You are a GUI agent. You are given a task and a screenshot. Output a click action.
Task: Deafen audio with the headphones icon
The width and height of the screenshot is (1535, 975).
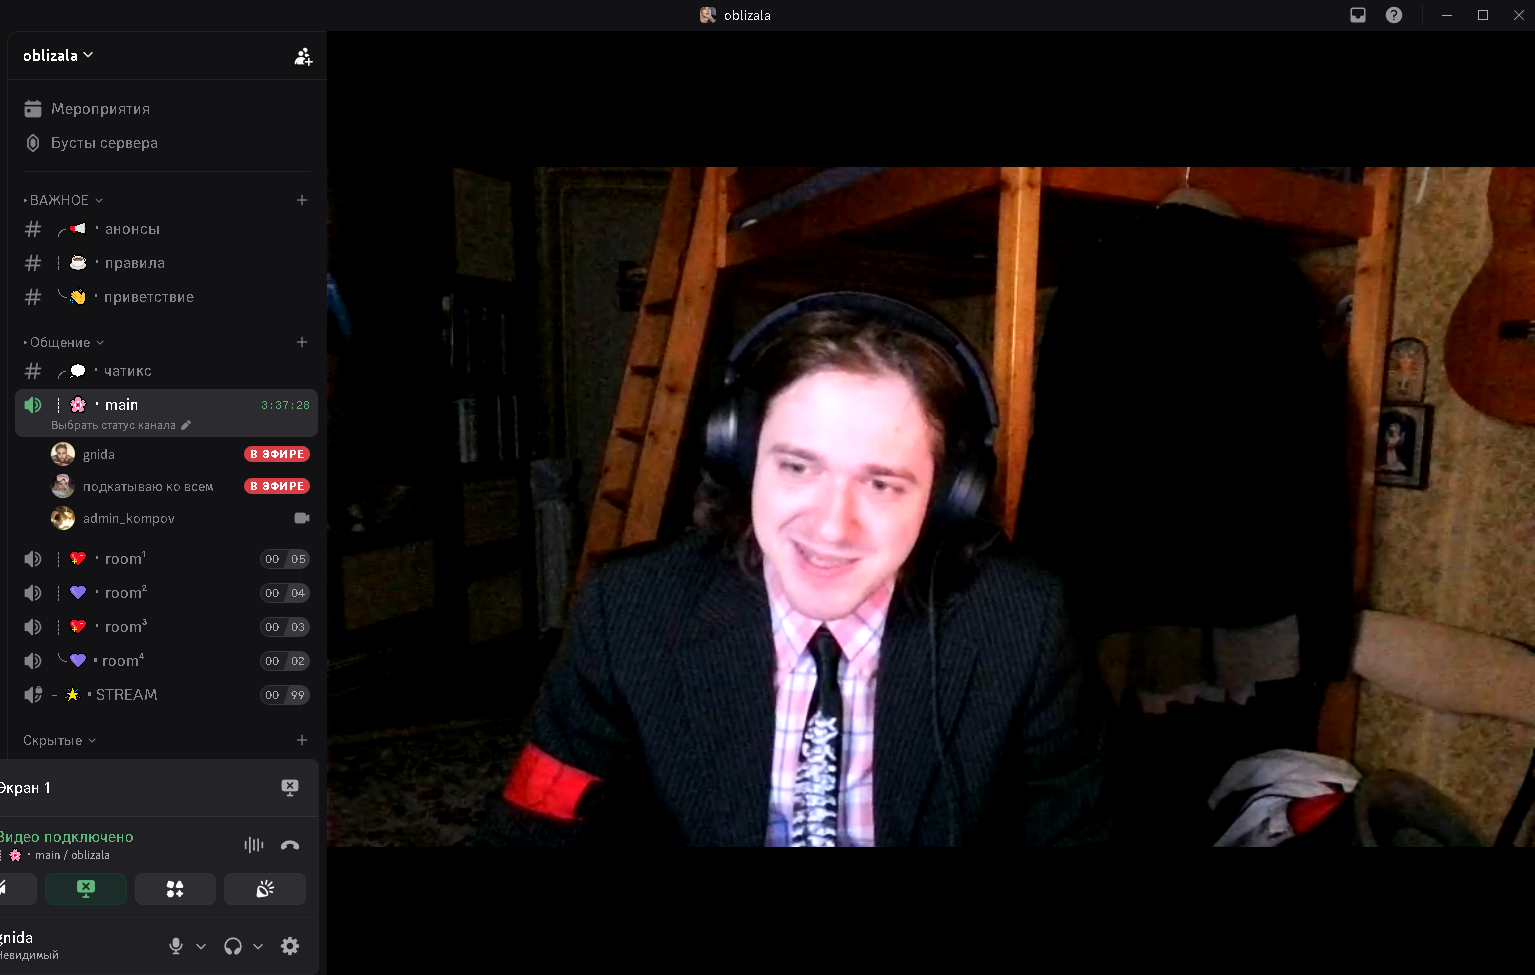pyautogui.click(x=233, y=946)
